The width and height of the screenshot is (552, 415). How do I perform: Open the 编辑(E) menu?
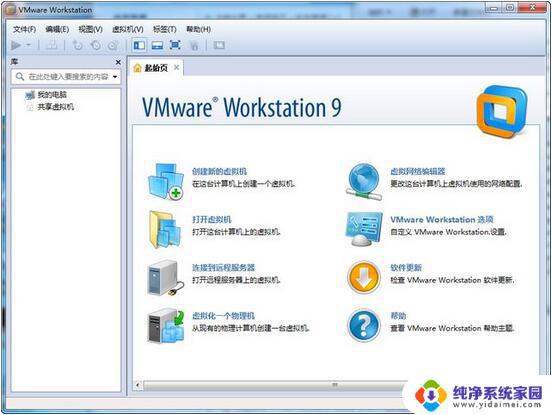pyautogui.click(x=57, y=29)
